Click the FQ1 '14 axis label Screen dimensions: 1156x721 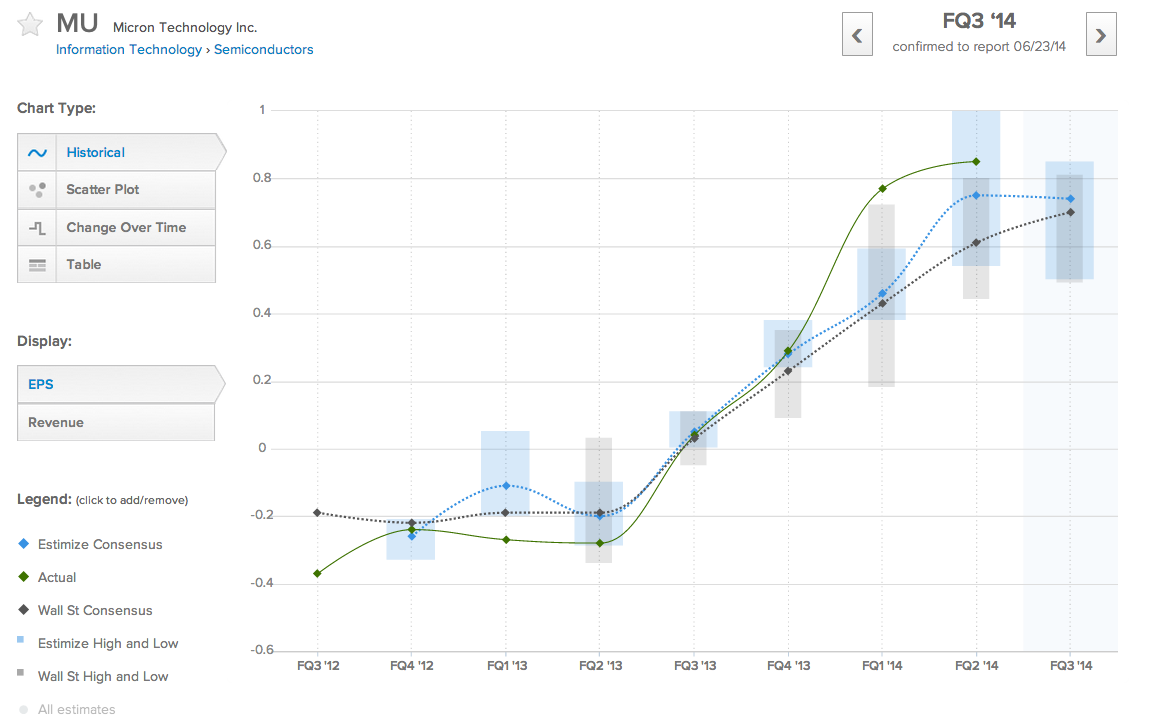(x=882, y=666)
